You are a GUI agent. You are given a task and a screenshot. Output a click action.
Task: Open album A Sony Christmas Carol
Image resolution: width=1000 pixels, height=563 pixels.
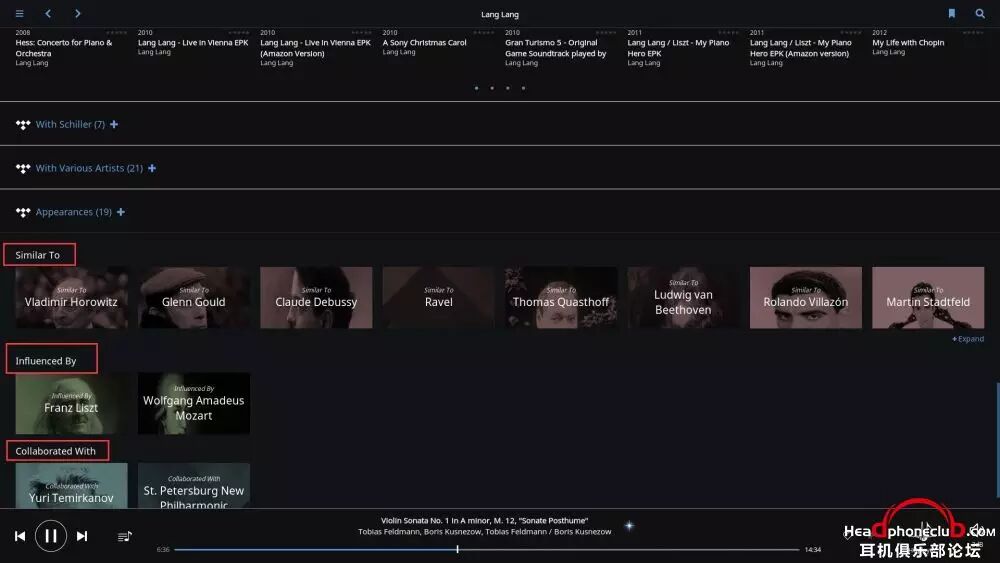pyautogui.click(x=425, y=43)
